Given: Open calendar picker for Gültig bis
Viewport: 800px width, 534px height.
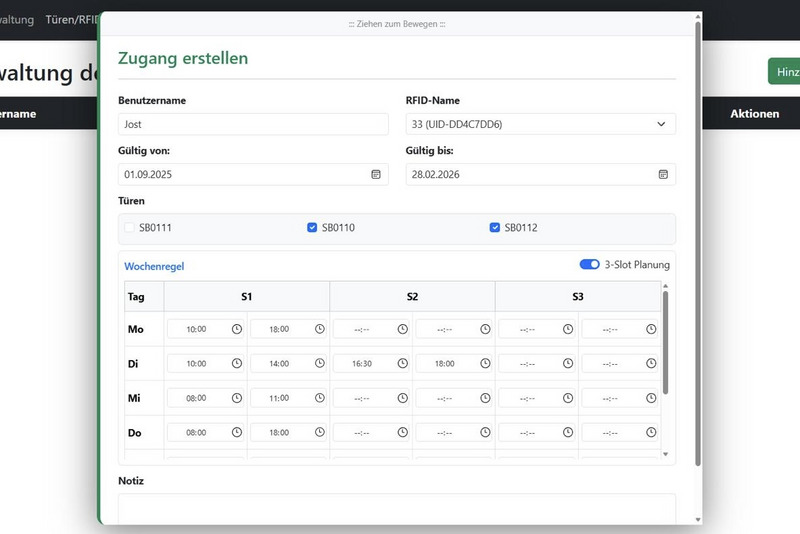Looking at the screenshot, I should (x=663, y=174).
